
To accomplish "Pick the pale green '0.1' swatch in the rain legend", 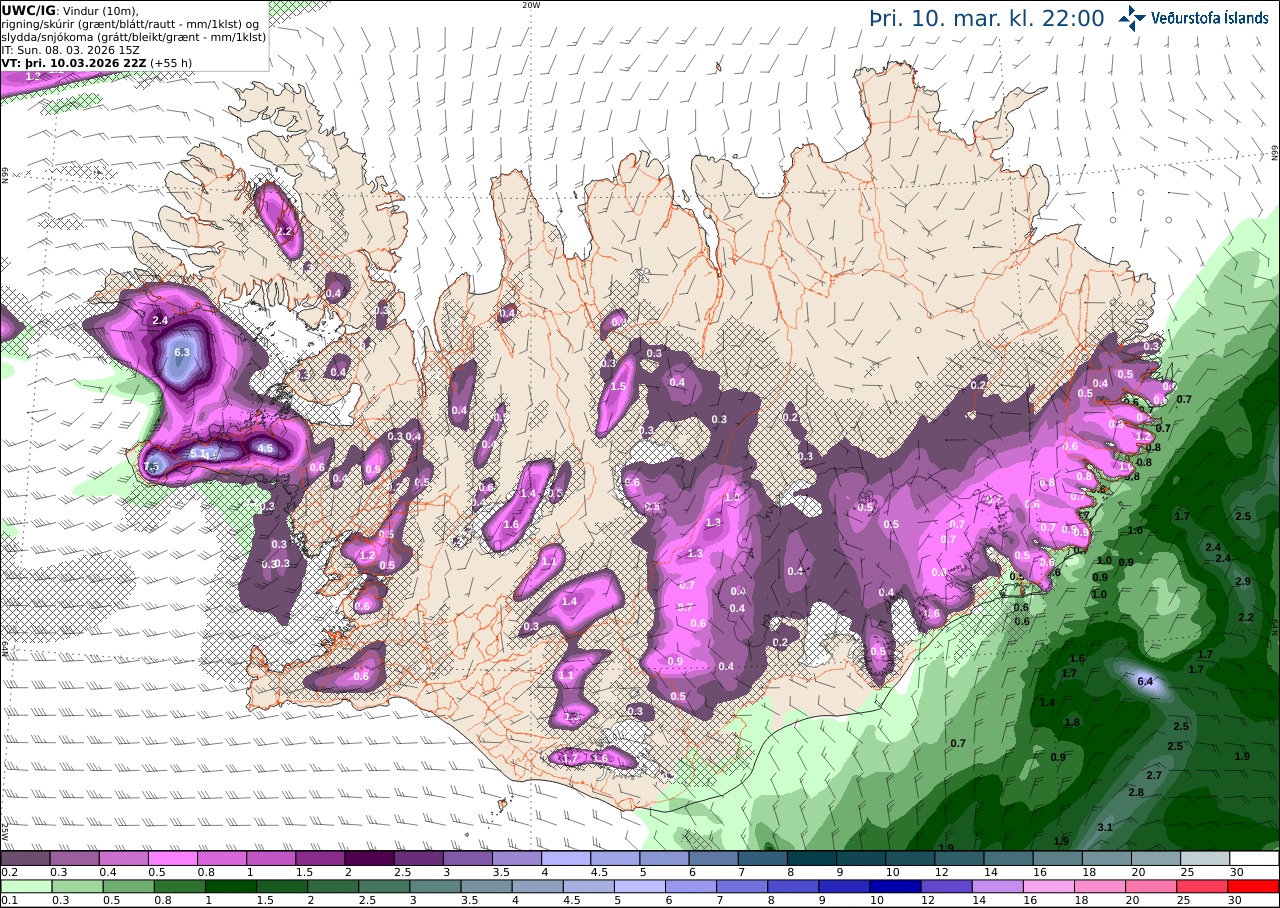I will (25, 886).
